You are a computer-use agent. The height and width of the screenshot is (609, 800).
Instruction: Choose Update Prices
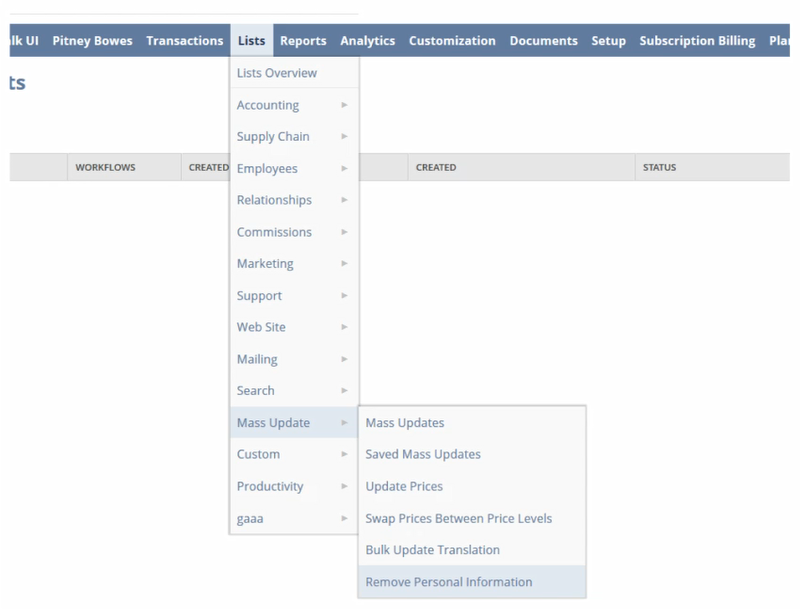[x=472, y=486]
